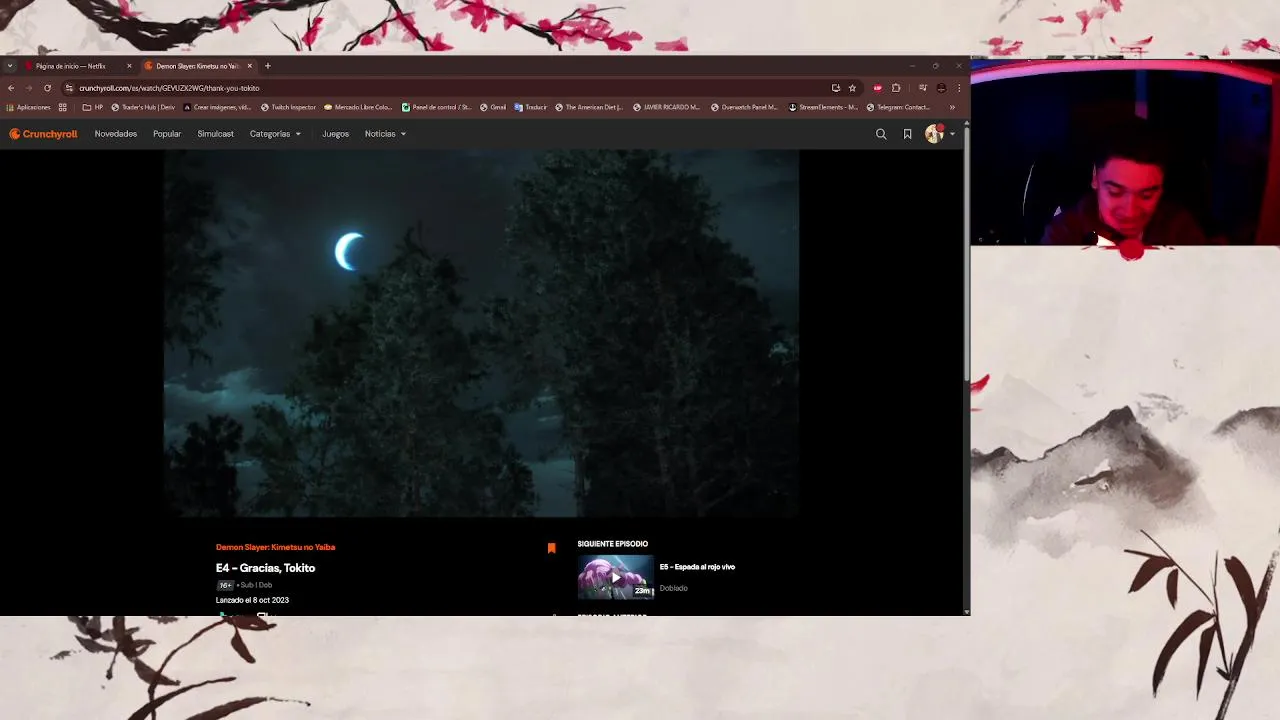
Task: Open the Trader's Hub Deriv bookmark
Action: point(143,107)
